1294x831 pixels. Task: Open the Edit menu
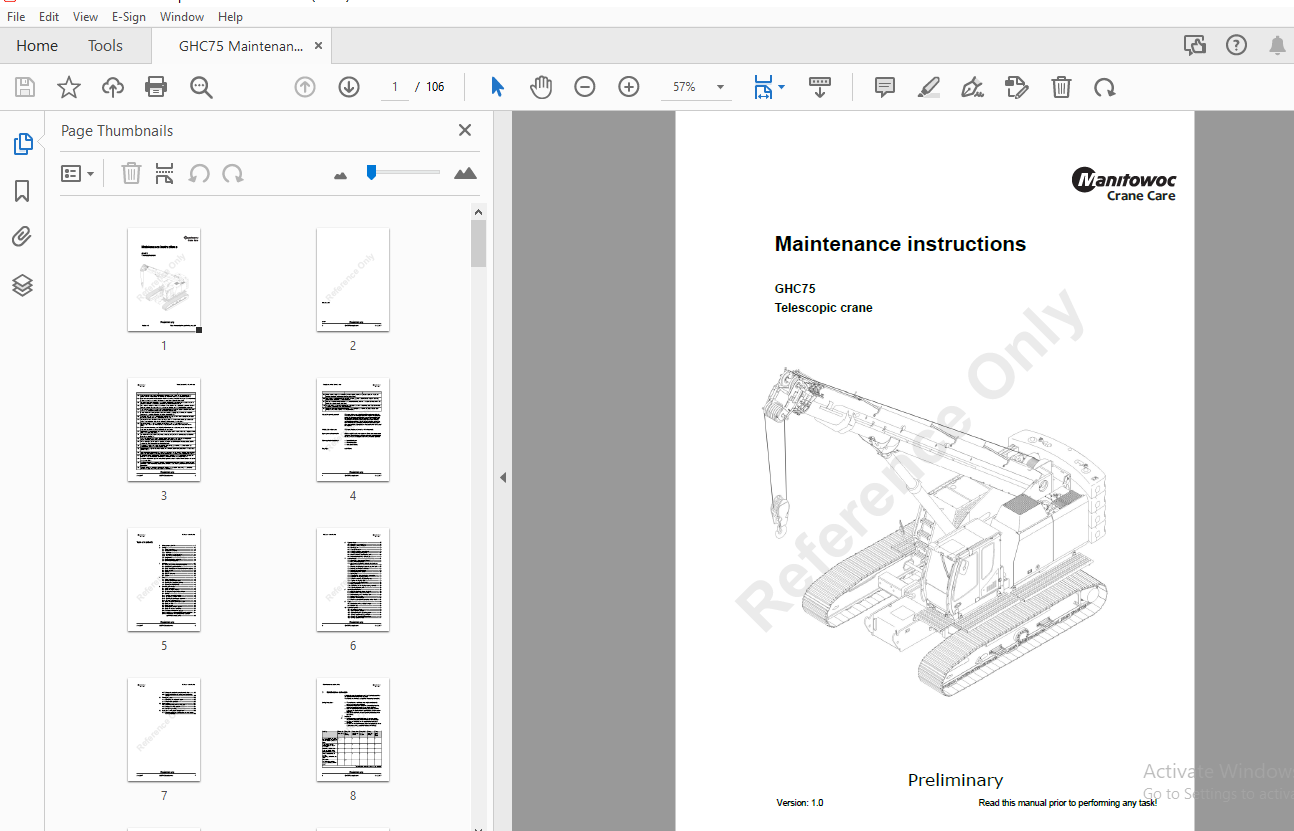(49, 17)
